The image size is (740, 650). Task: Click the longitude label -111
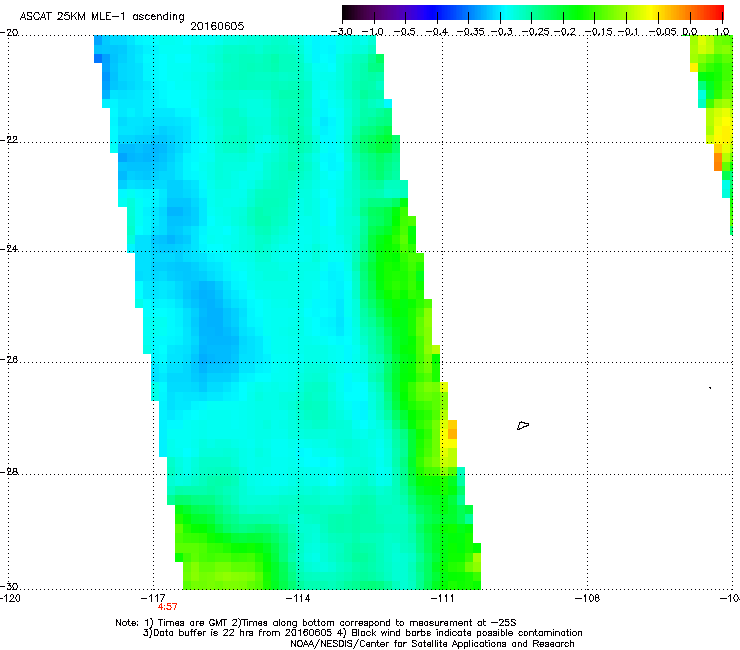point(442,598)
